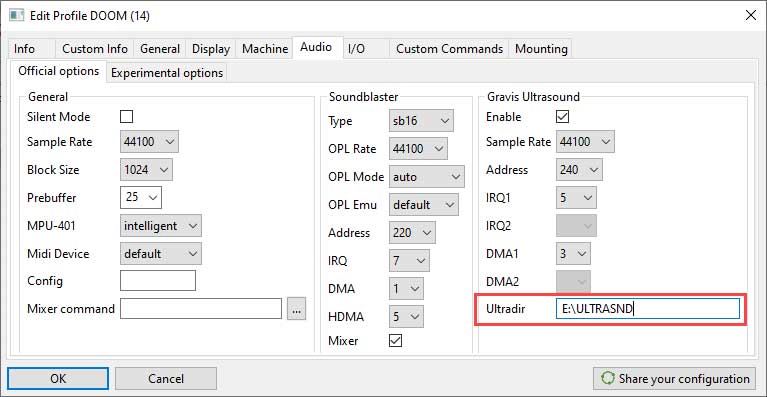Open the Gravis Sample Rate dropdown
This screenshot has width=767, height=397.
[586, 142]
